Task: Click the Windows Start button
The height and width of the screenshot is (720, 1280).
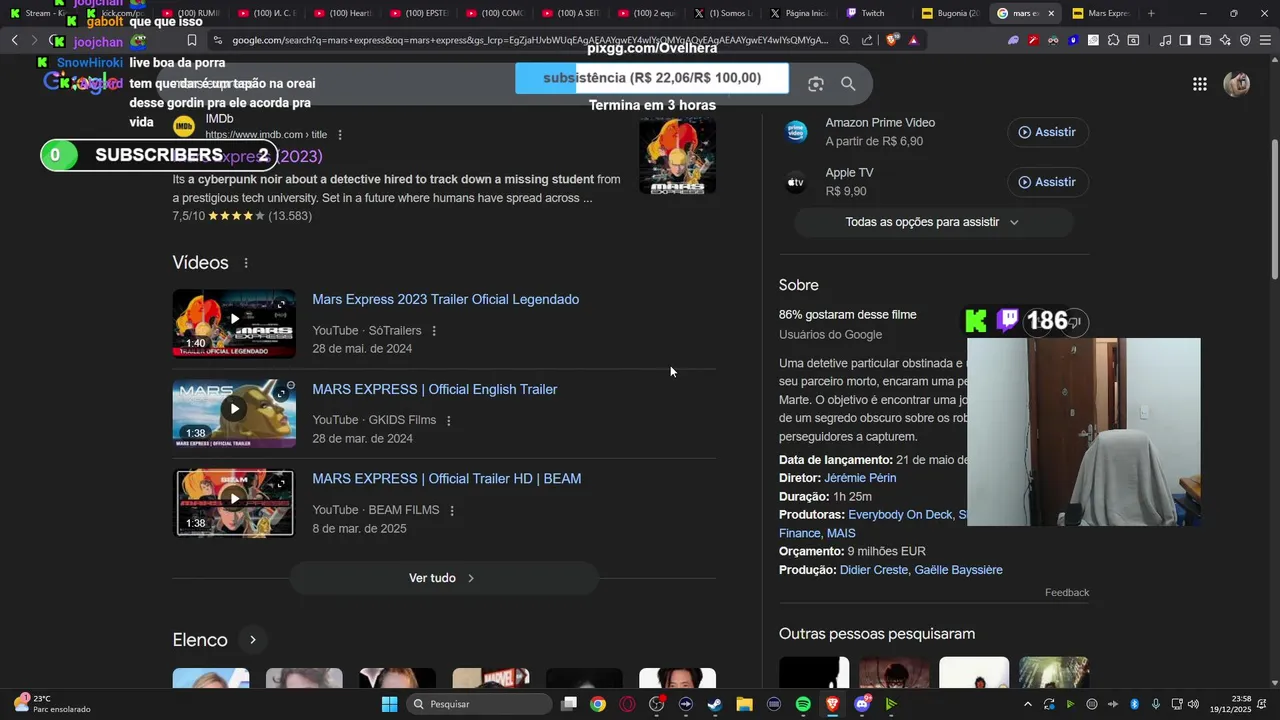Action: (390, 704)
